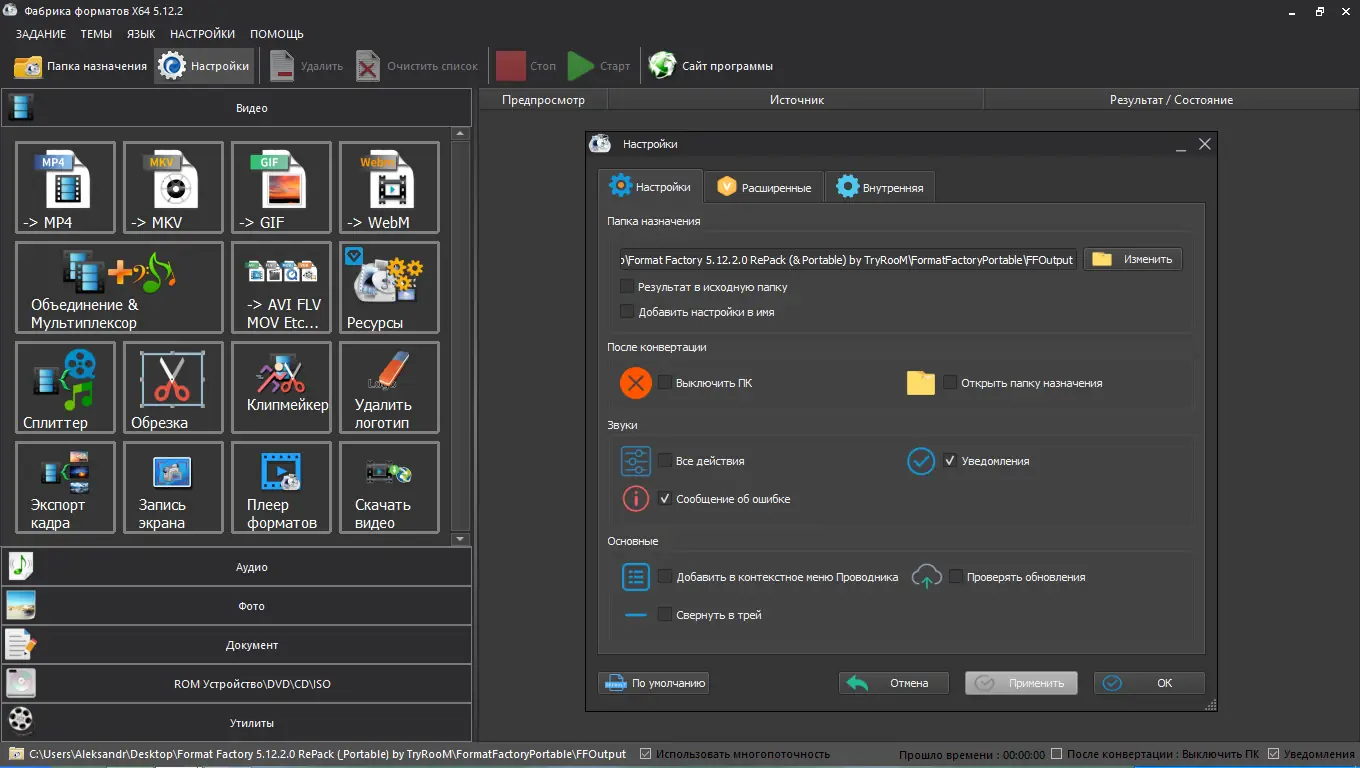This screenshot has height=768, width=1360.
Task: Click the red Стоп toolbar button
Action: (x=527, y=66)
